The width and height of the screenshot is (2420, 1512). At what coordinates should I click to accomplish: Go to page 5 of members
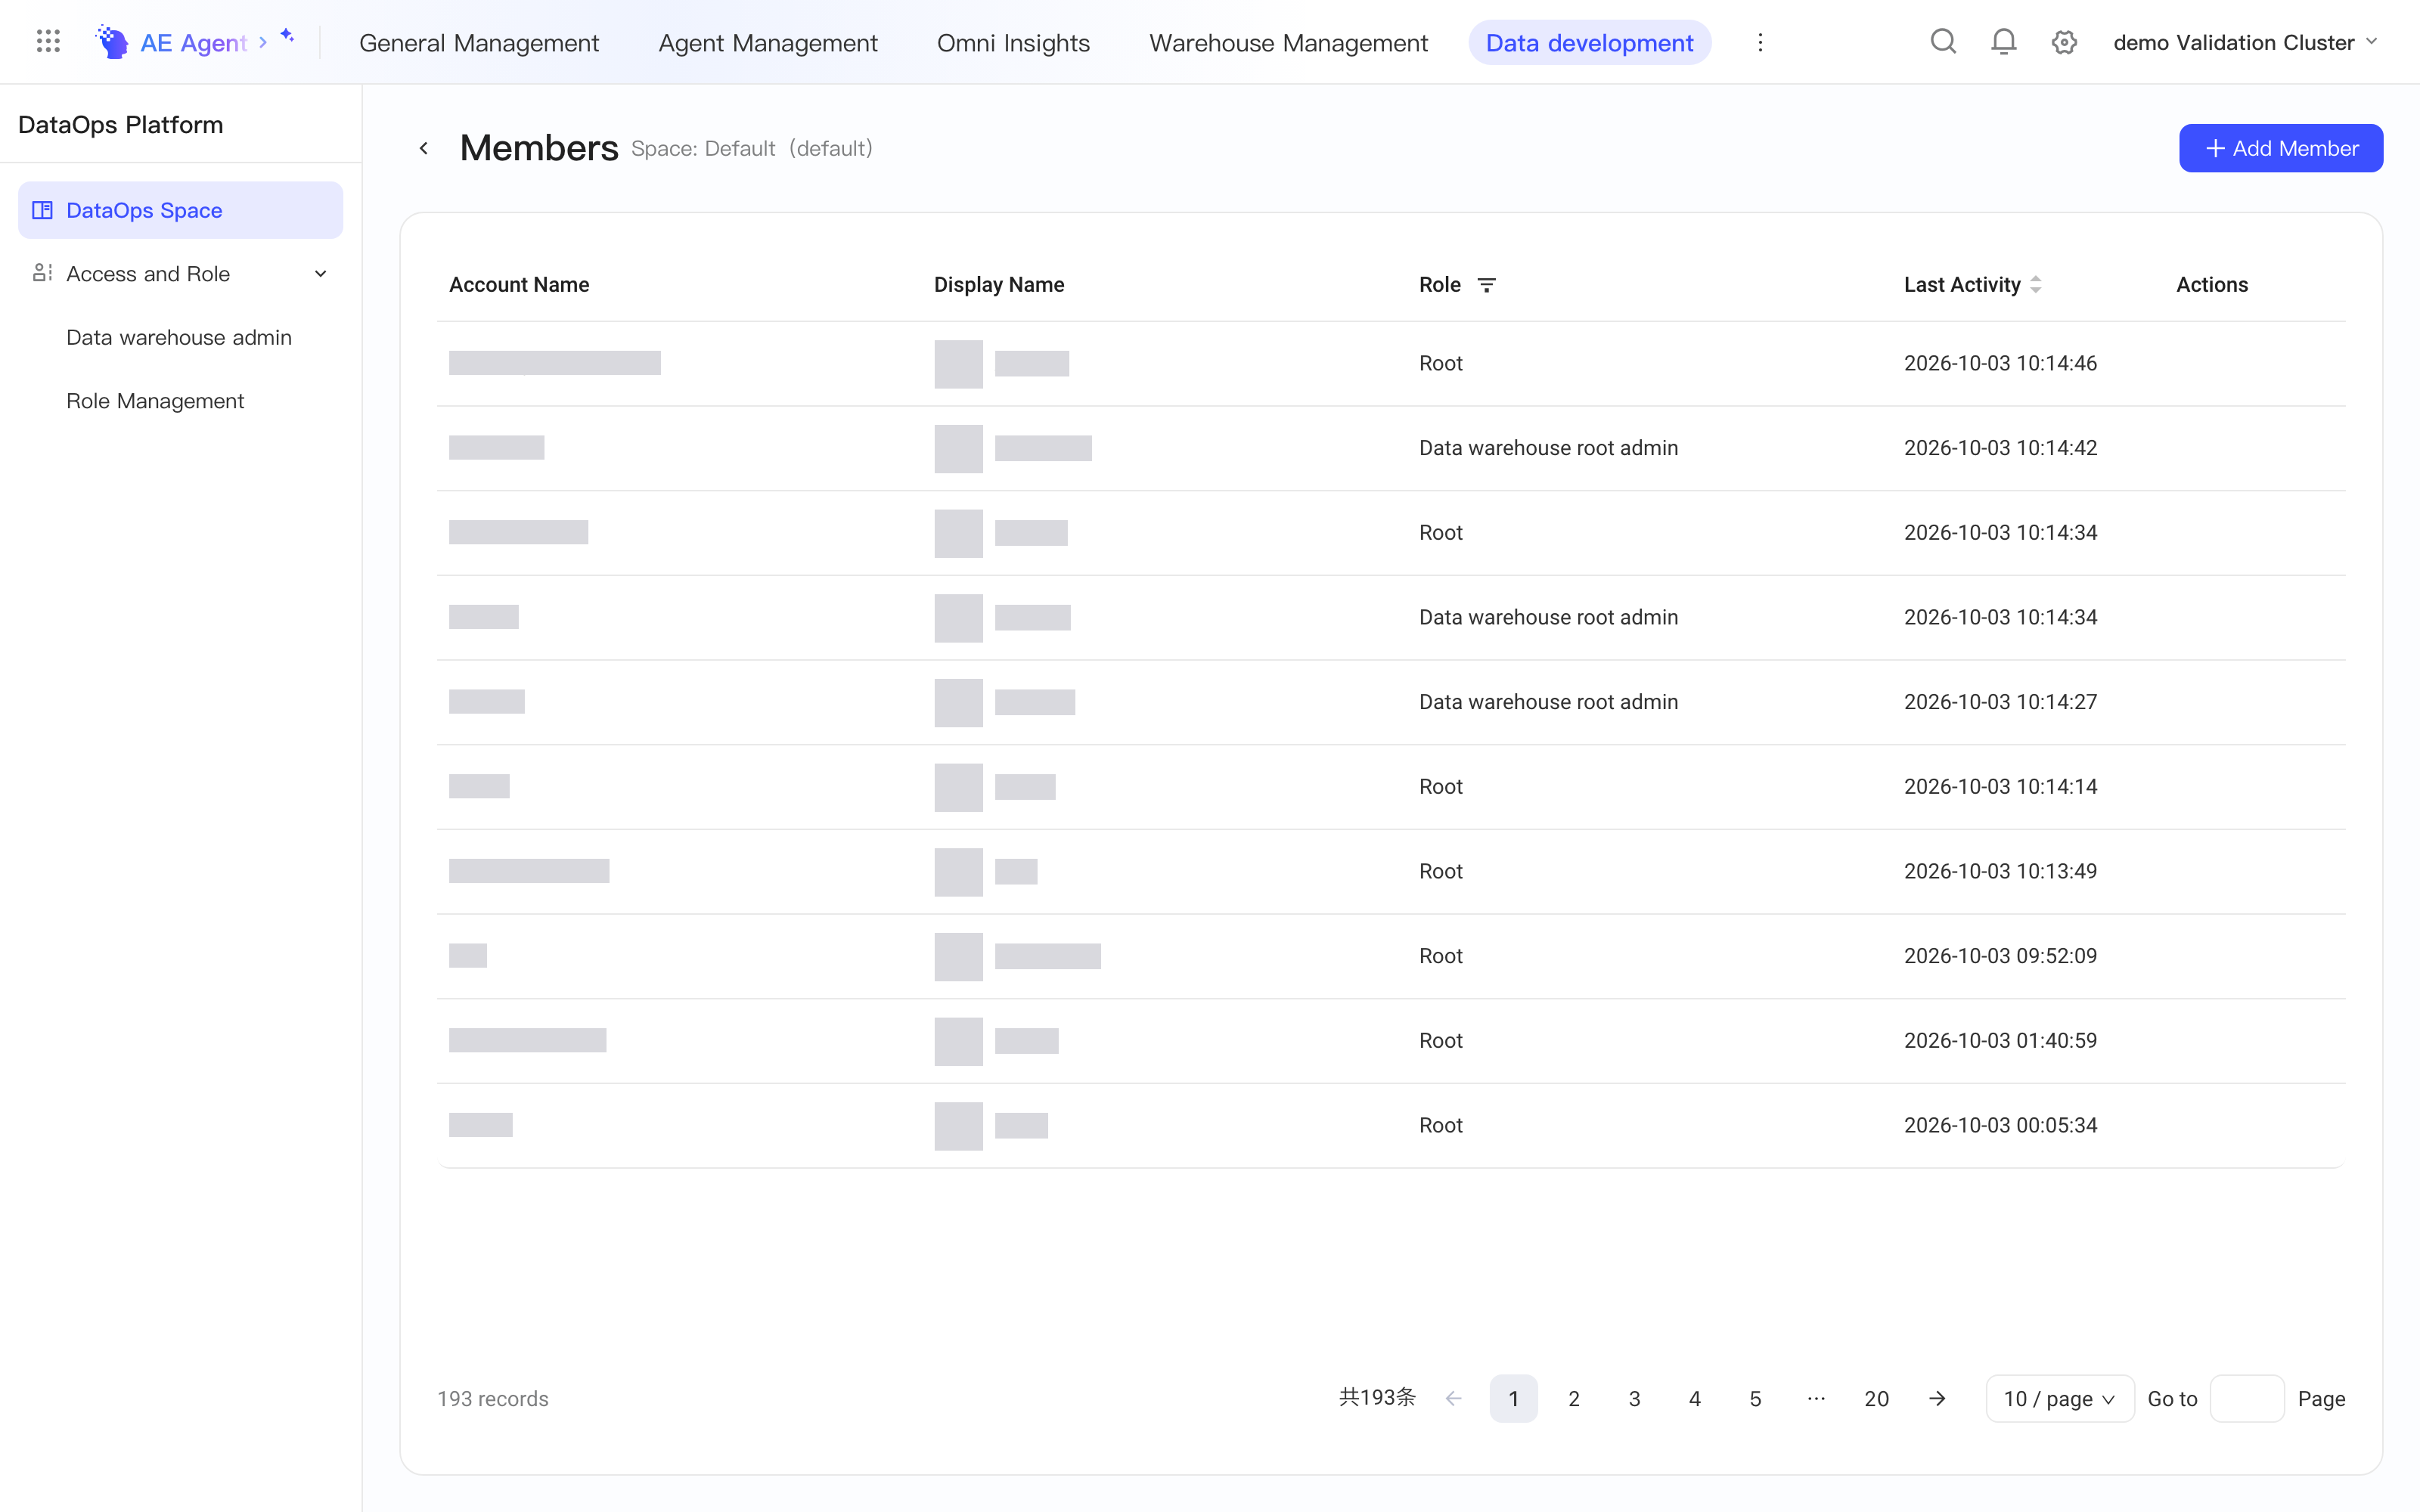point(1755,1398)
